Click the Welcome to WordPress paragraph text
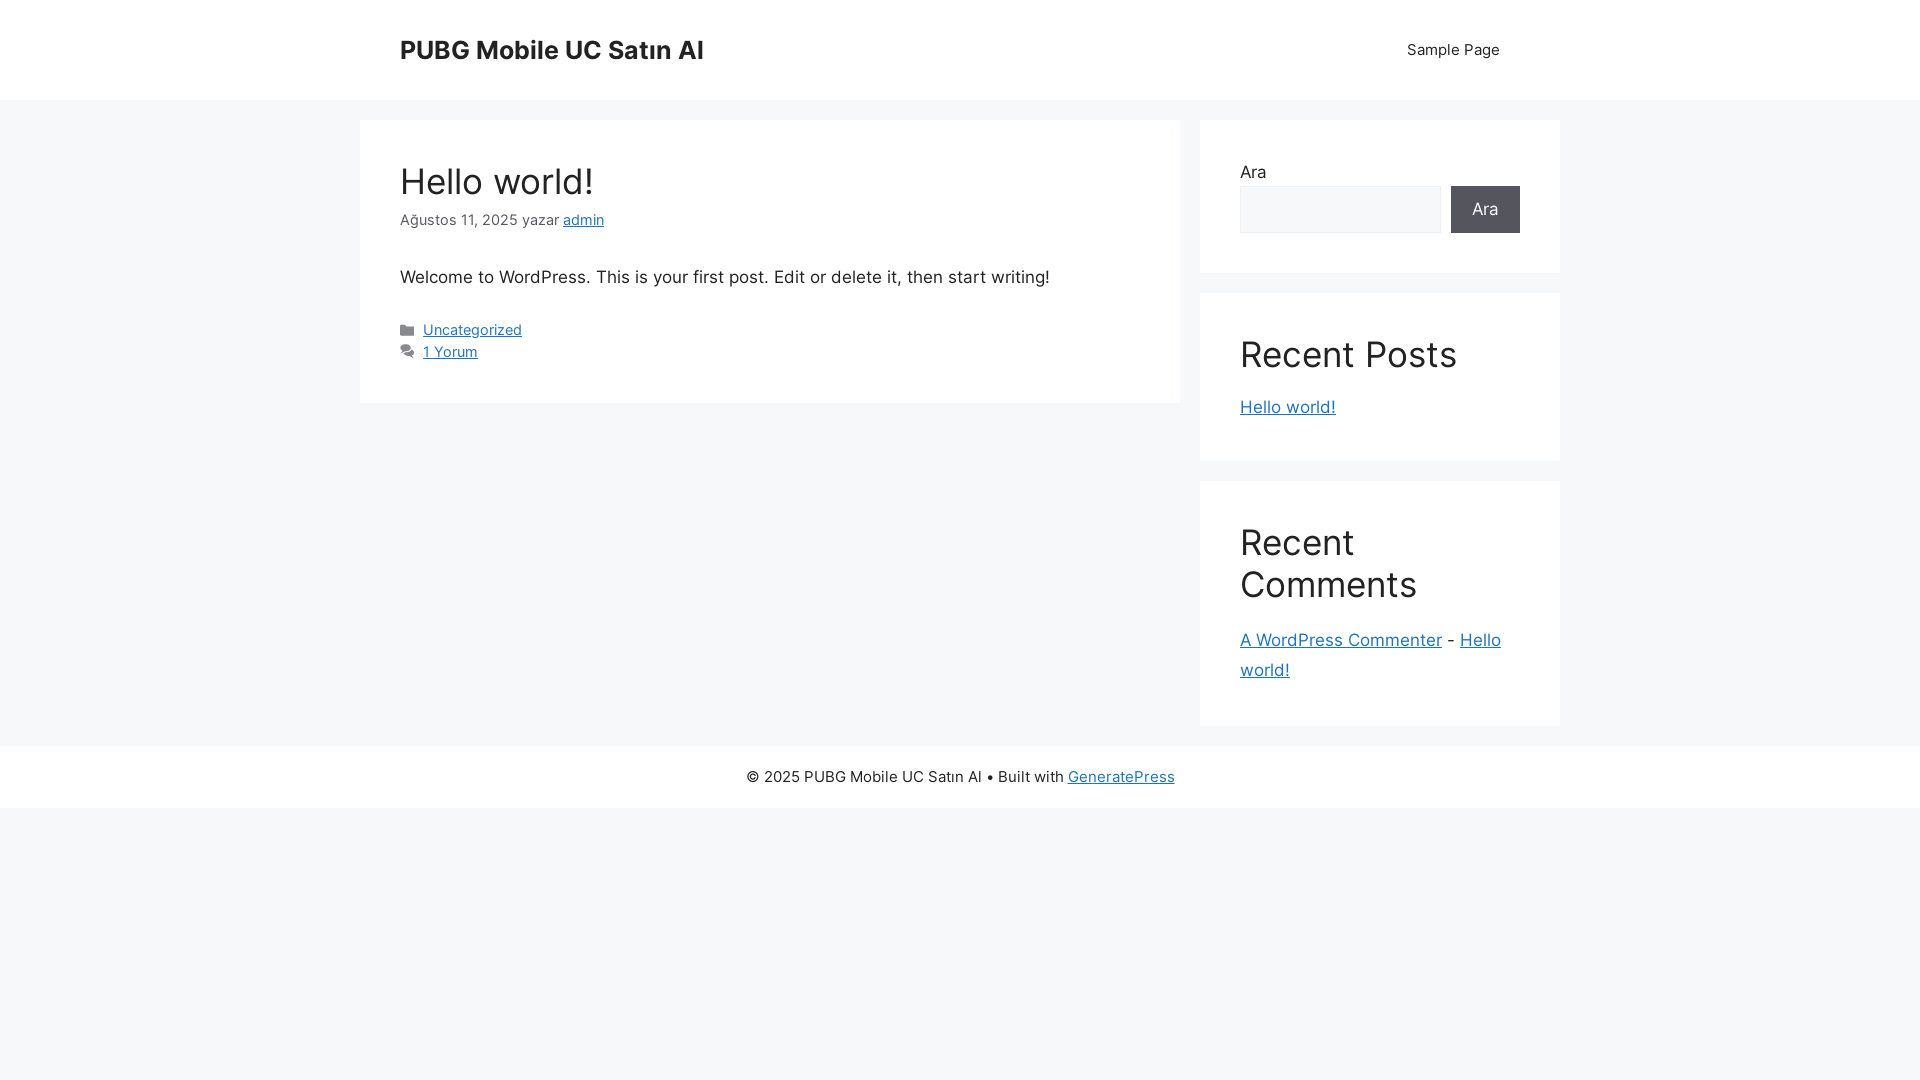This screenshot has width=1920, height=1080. 725,277
